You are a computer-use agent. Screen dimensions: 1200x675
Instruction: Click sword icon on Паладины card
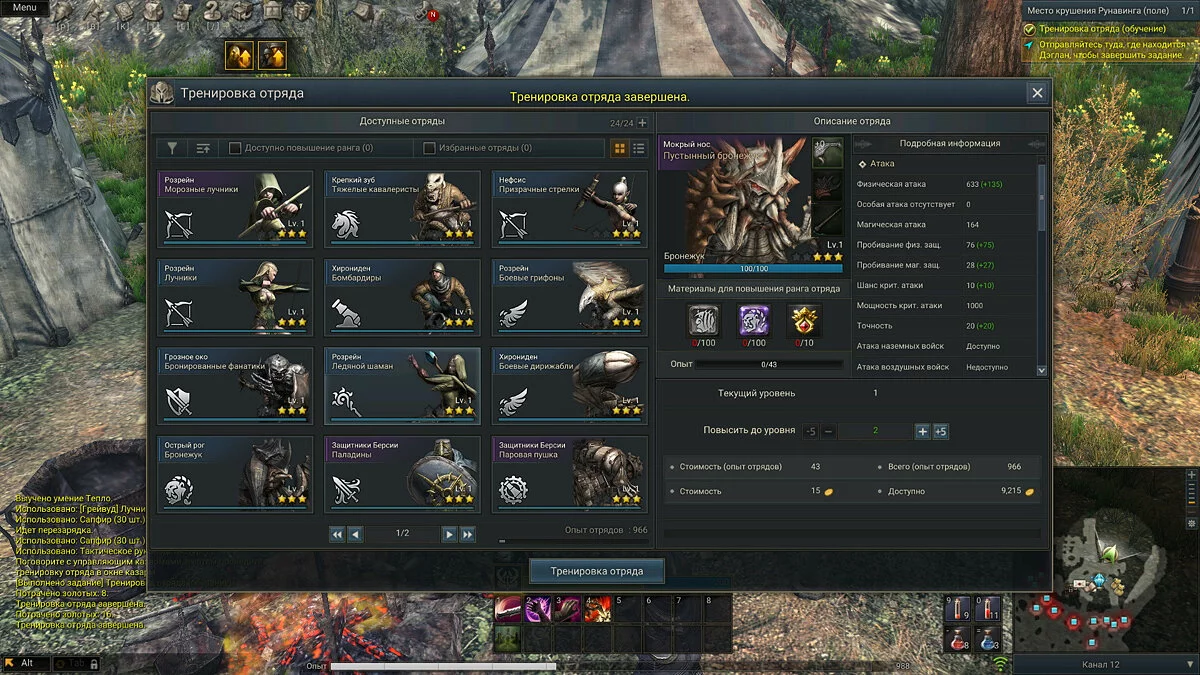tap(346, 490)
